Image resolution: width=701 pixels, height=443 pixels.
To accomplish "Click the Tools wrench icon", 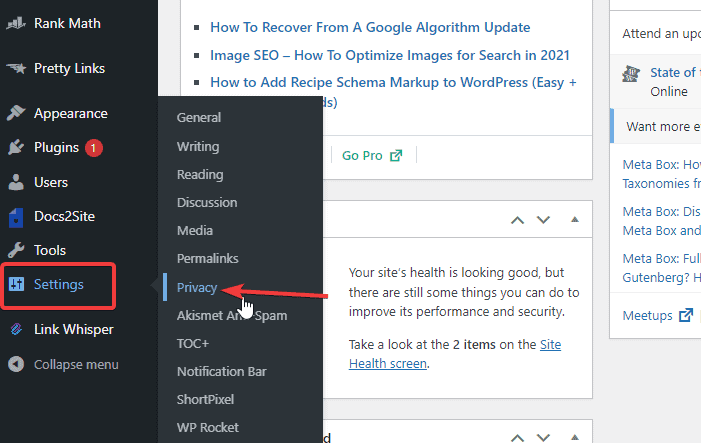I will pyautogui.click(x=16, y=250).
